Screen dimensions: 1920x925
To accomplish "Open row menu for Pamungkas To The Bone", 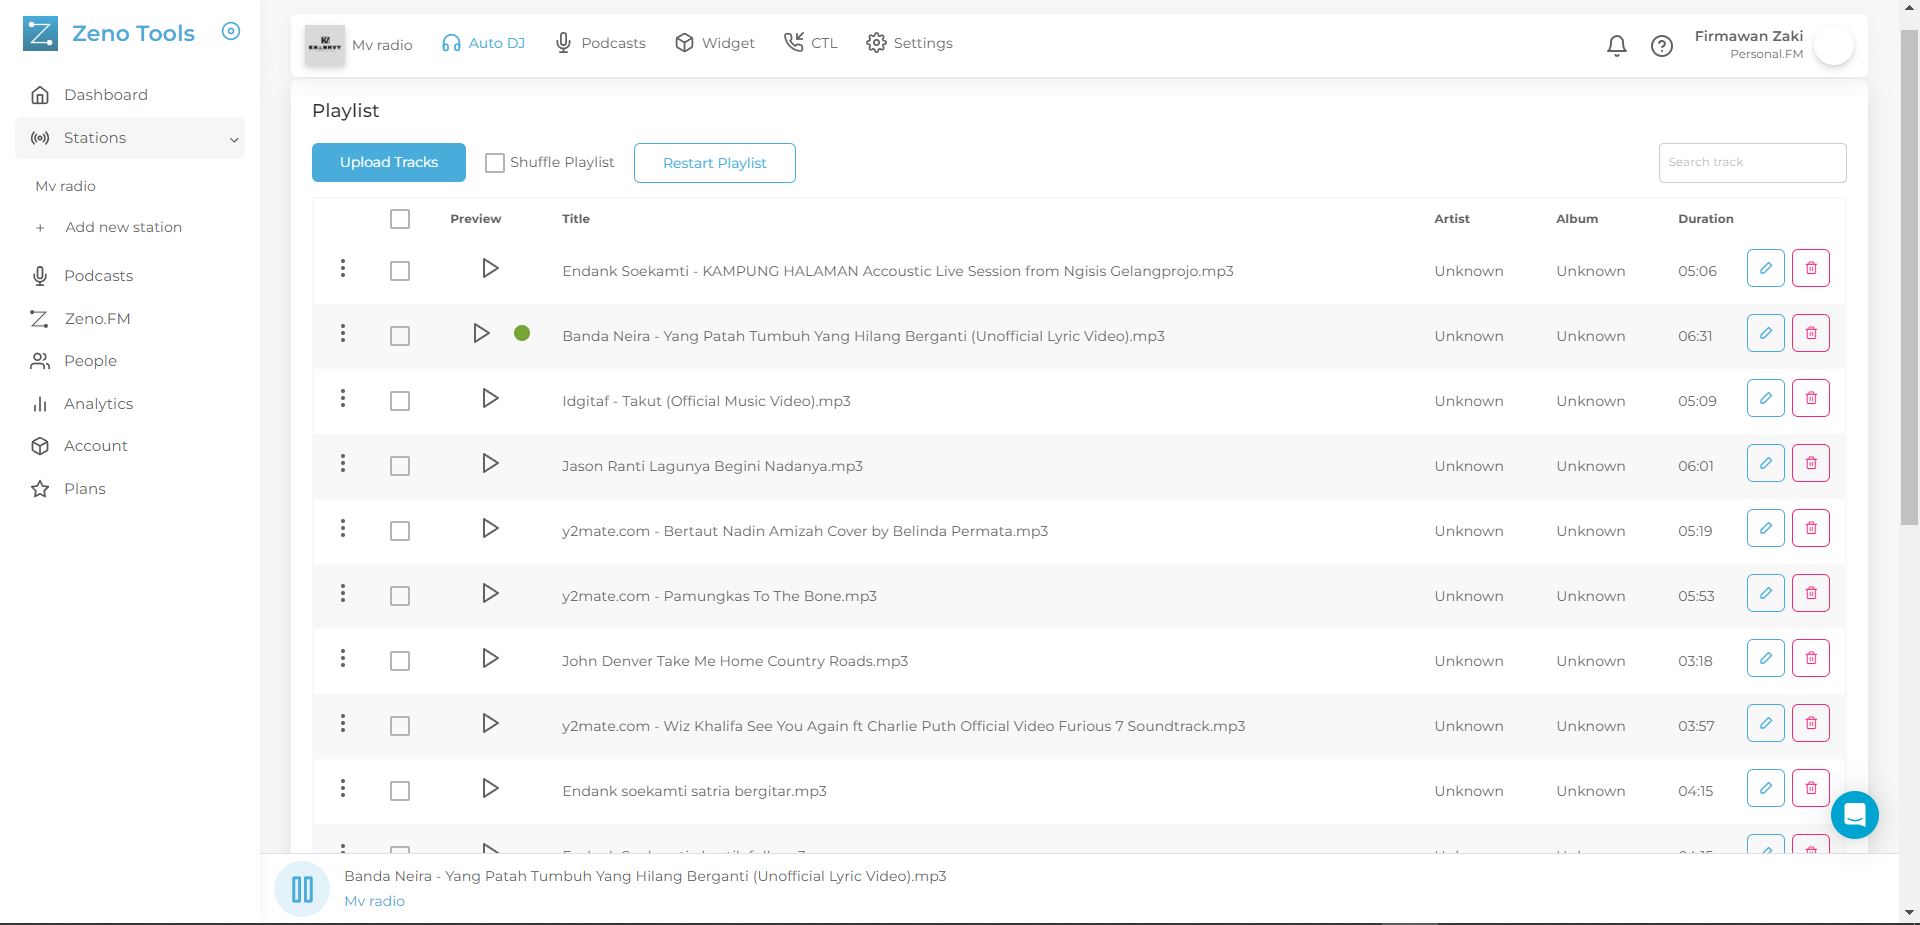I will (x=343, y=593).
